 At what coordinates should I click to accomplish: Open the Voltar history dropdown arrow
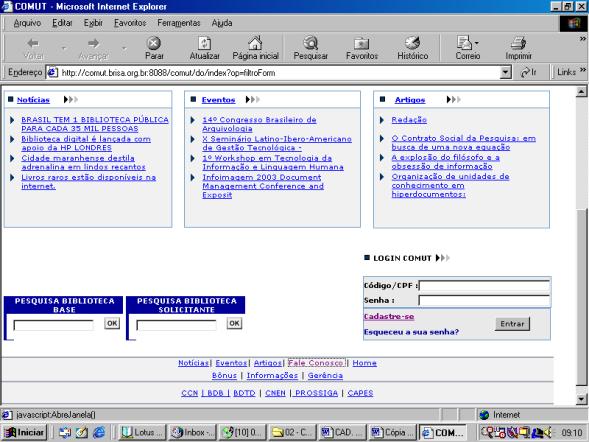coord(63,48)
